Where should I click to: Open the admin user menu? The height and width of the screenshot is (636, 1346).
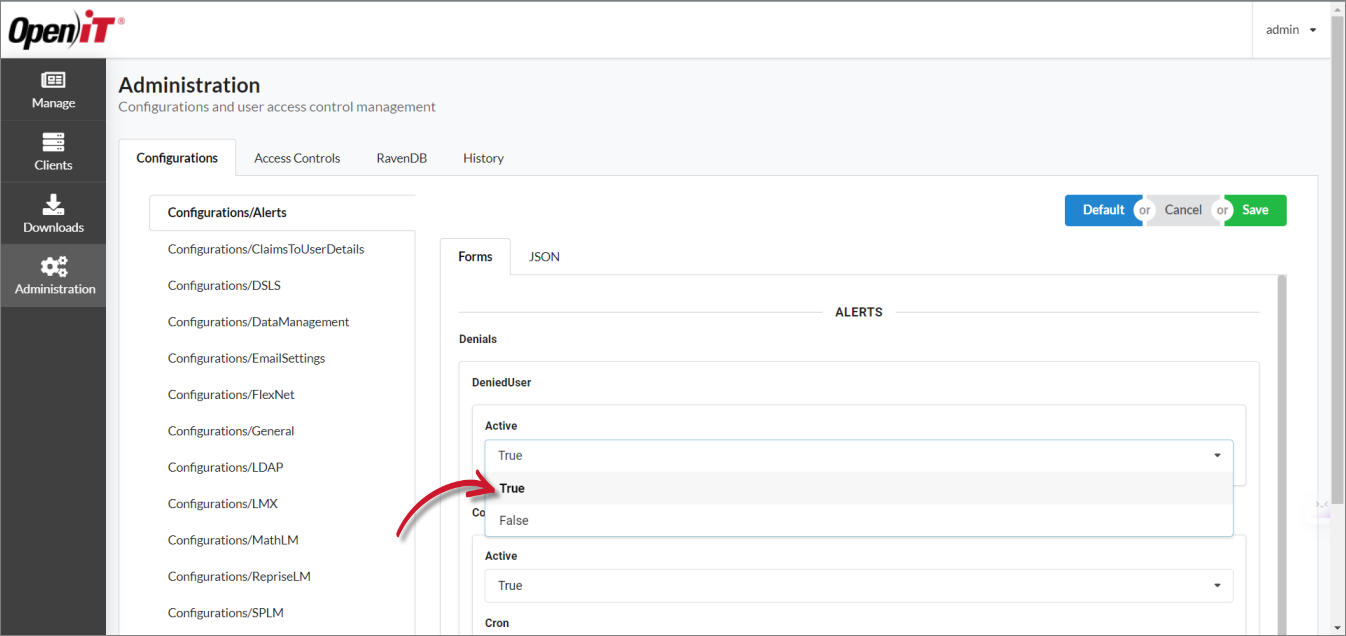pos(1291,30)
